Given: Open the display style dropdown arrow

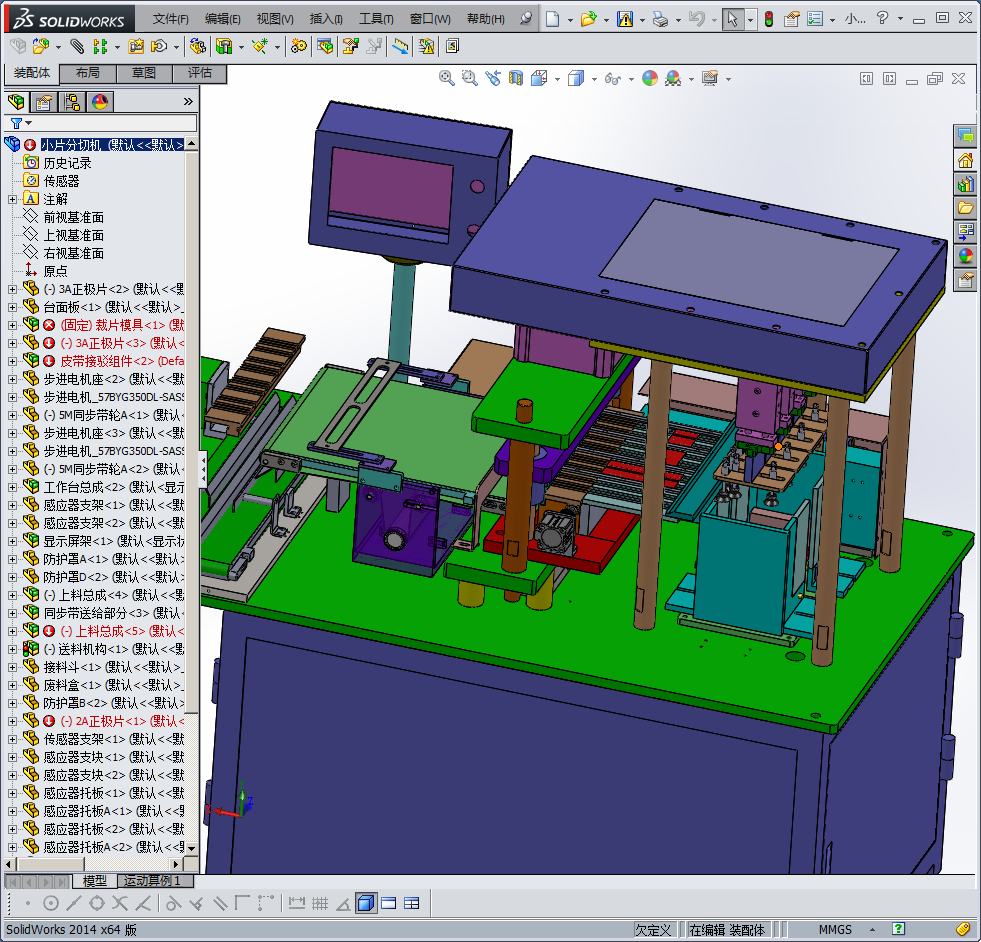Looking at the screenshot, I should (x=593, y=79).
